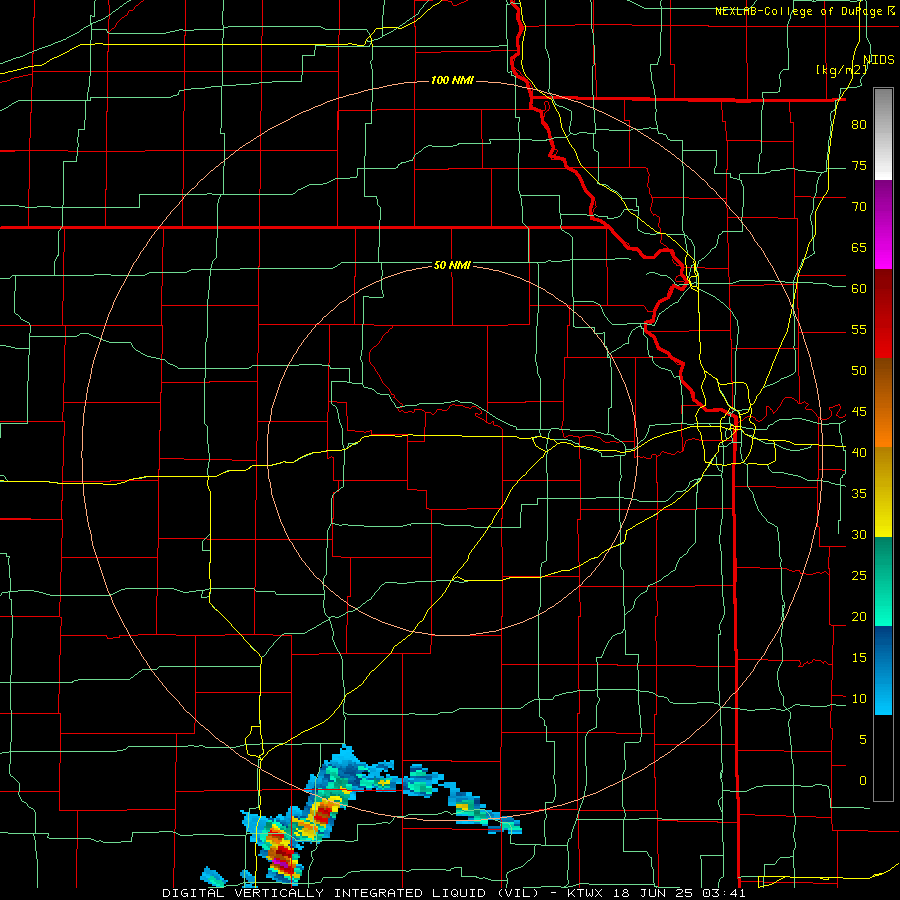Screen dimensions: 900x900
Task: Select the 60 value on the VIL scale
Action: [x=859, y=289]
